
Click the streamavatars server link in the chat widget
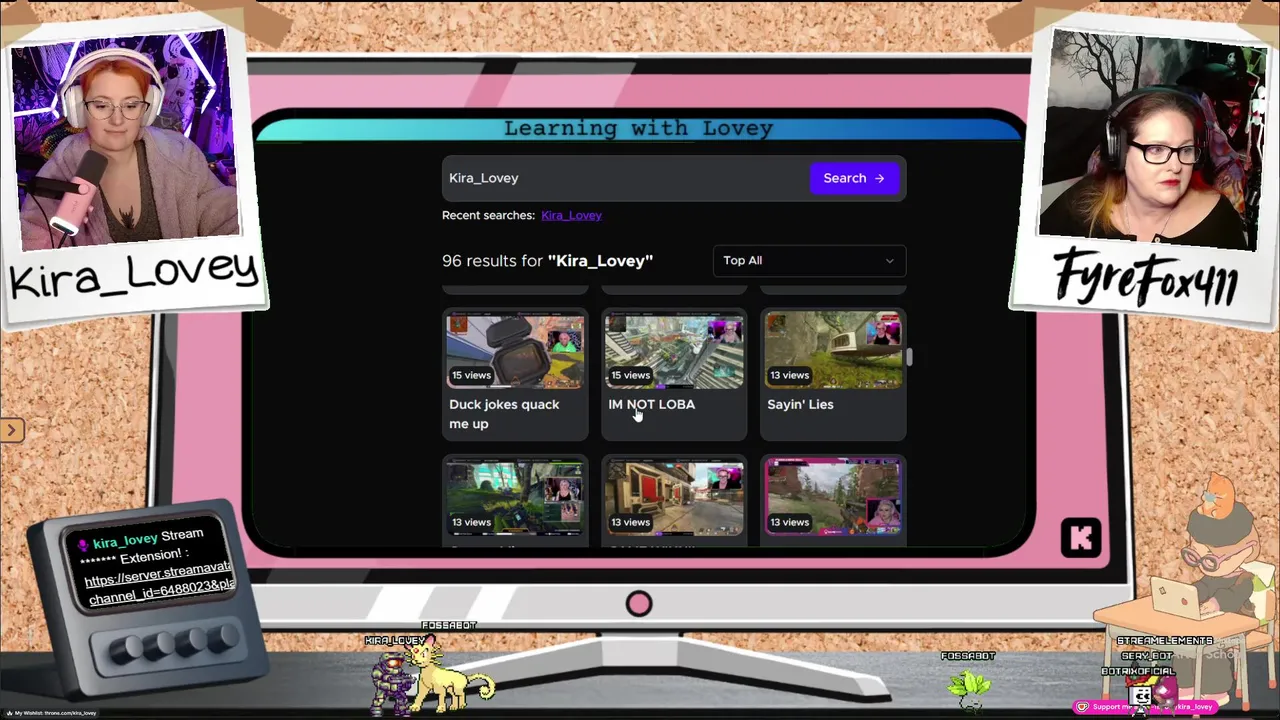160,582
